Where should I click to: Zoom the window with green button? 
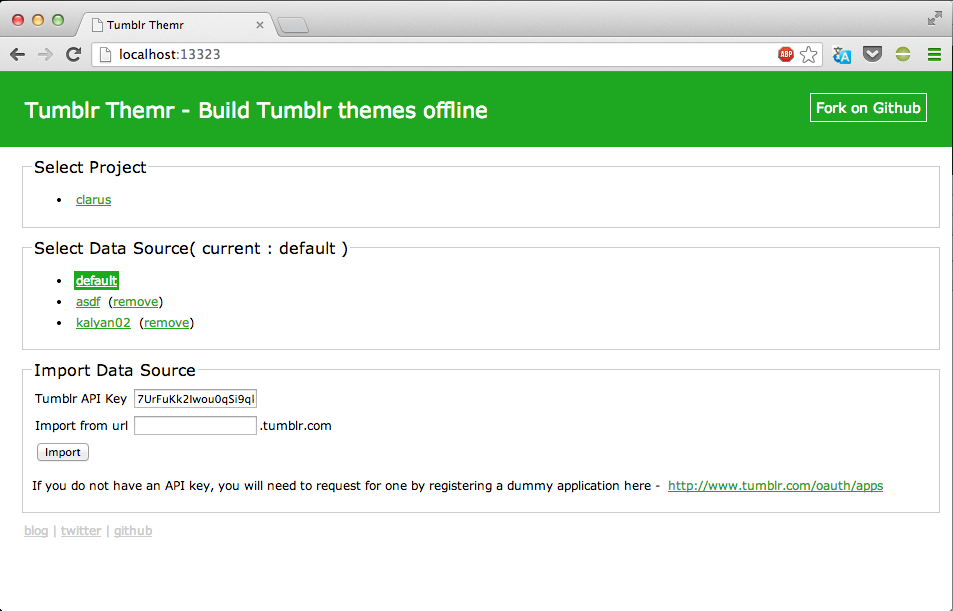58,20
